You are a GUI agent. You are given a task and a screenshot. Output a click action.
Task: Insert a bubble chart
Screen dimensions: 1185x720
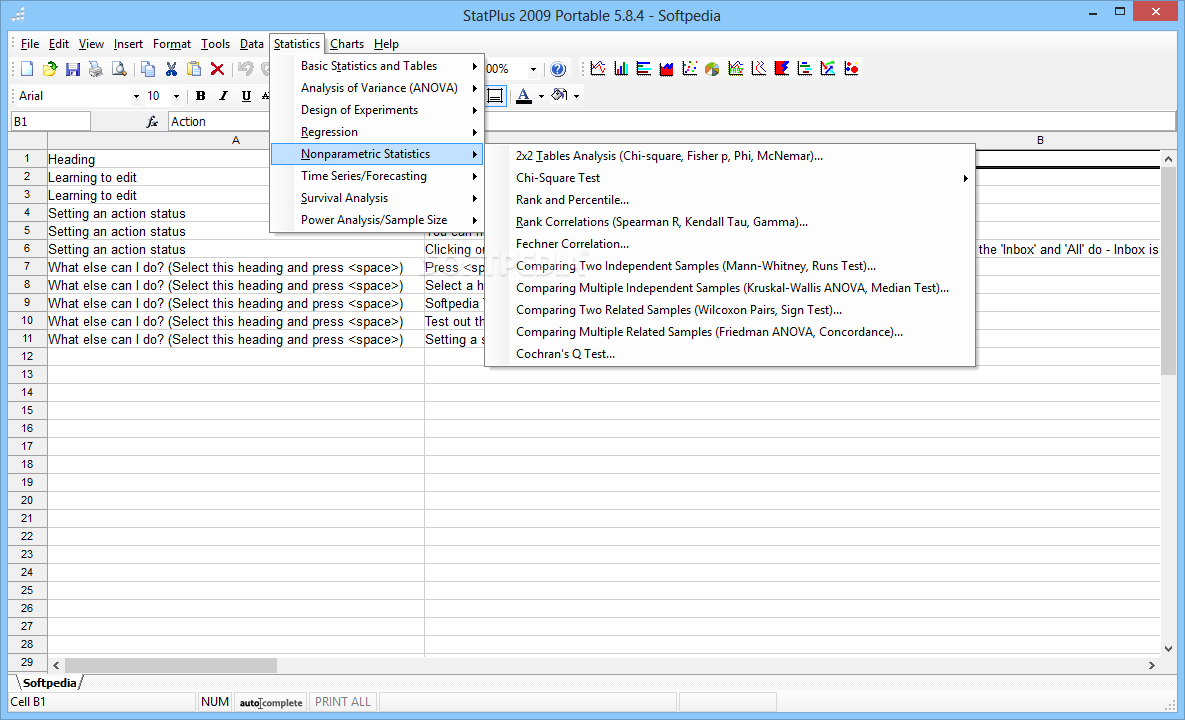(851, 69)
